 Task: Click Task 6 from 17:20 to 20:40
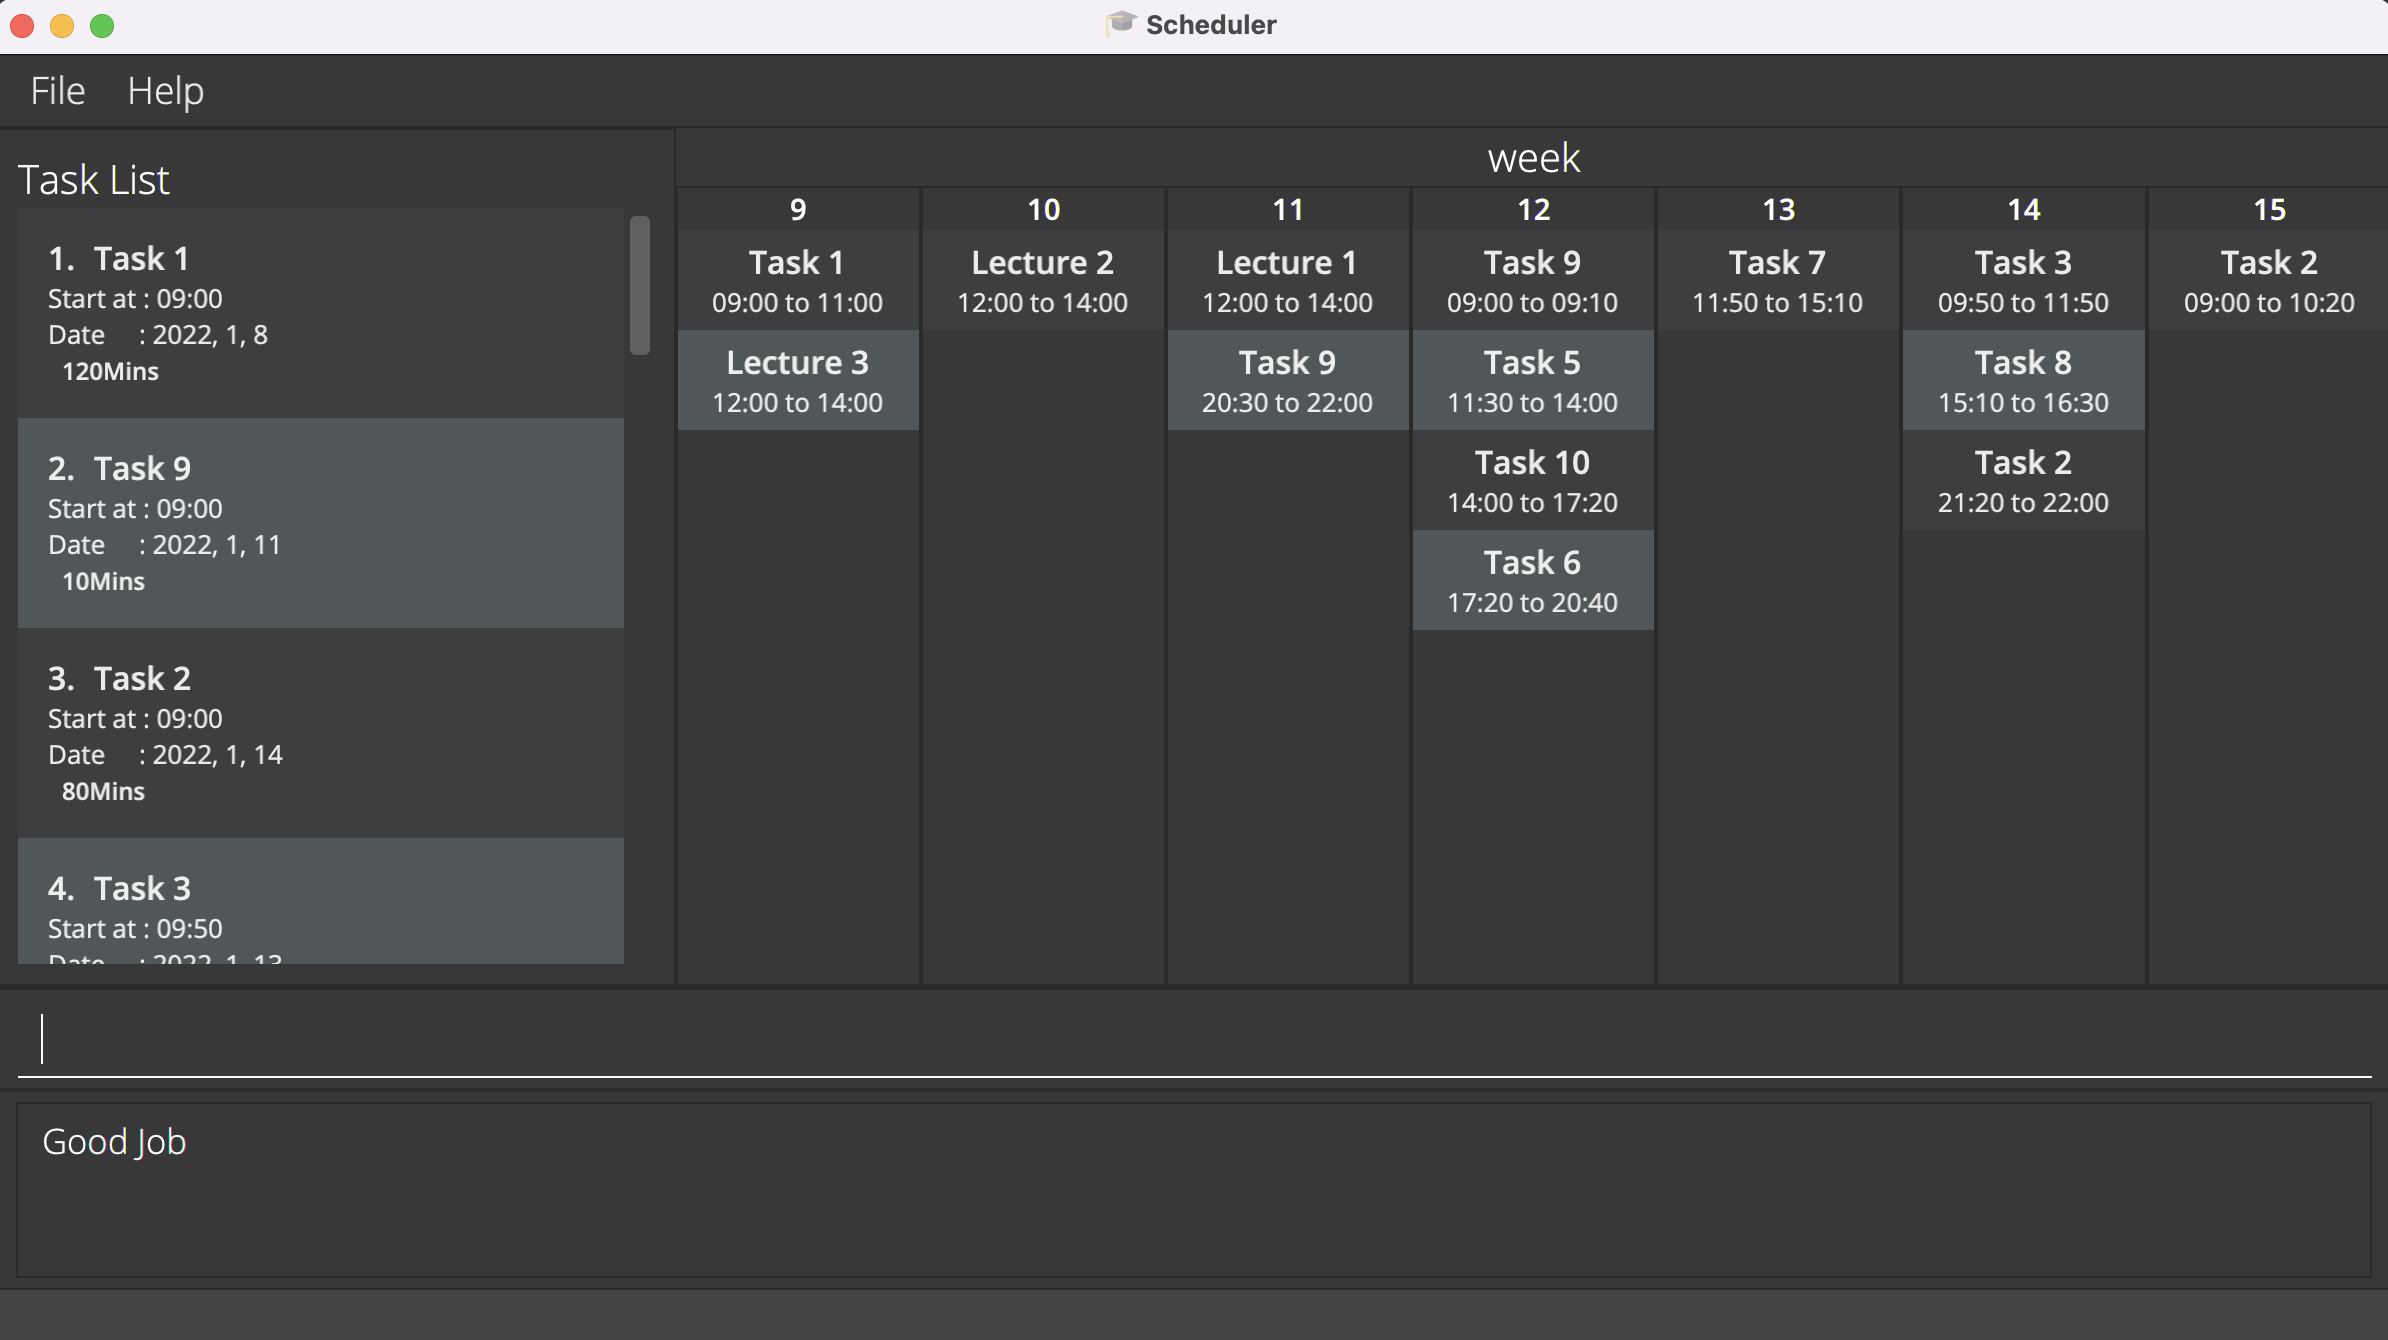pyautogui.click(x=1532, y=580)
